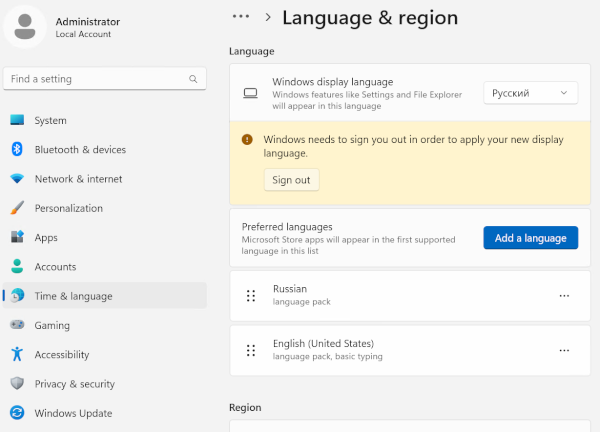Open more options for Russian language

click(x=564, y=296)
